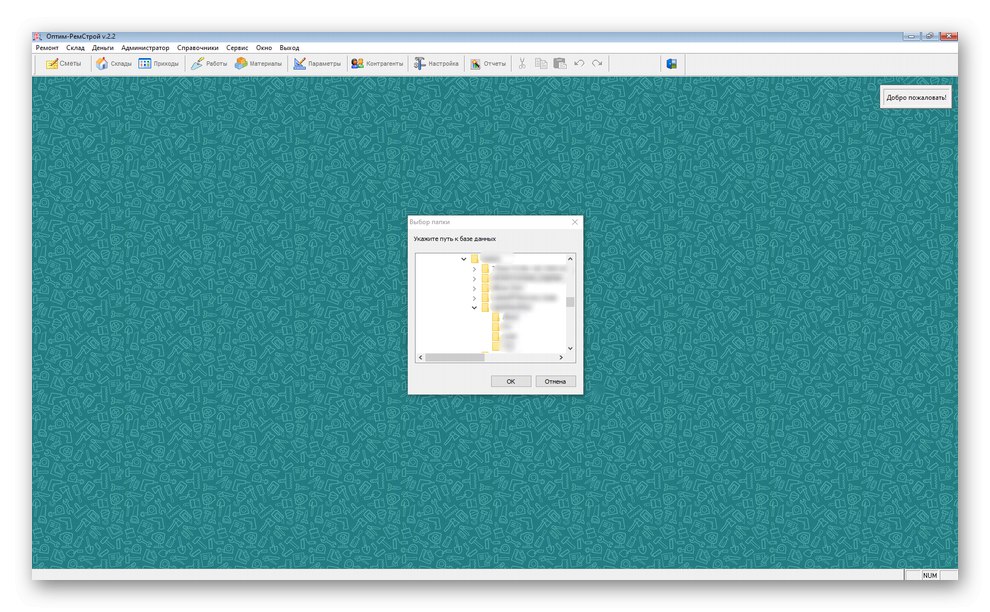This screenshot has width=990, height=612.
Task: Click the Undo arrow icon
Action: pos(579,64)
